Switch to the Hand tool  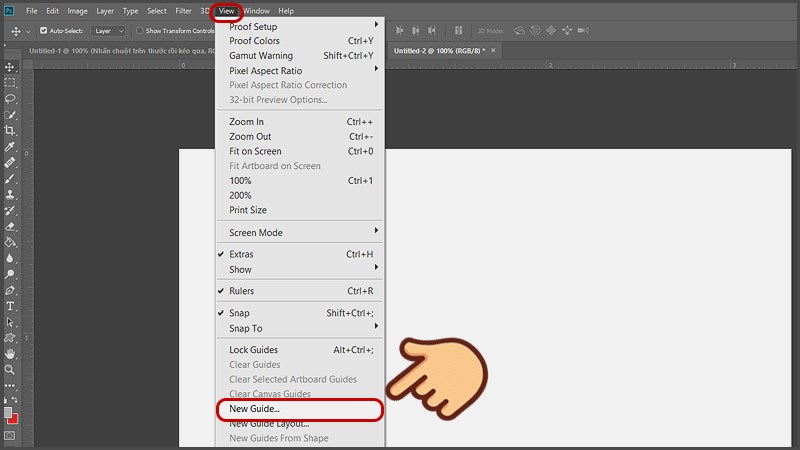point(10,354)
